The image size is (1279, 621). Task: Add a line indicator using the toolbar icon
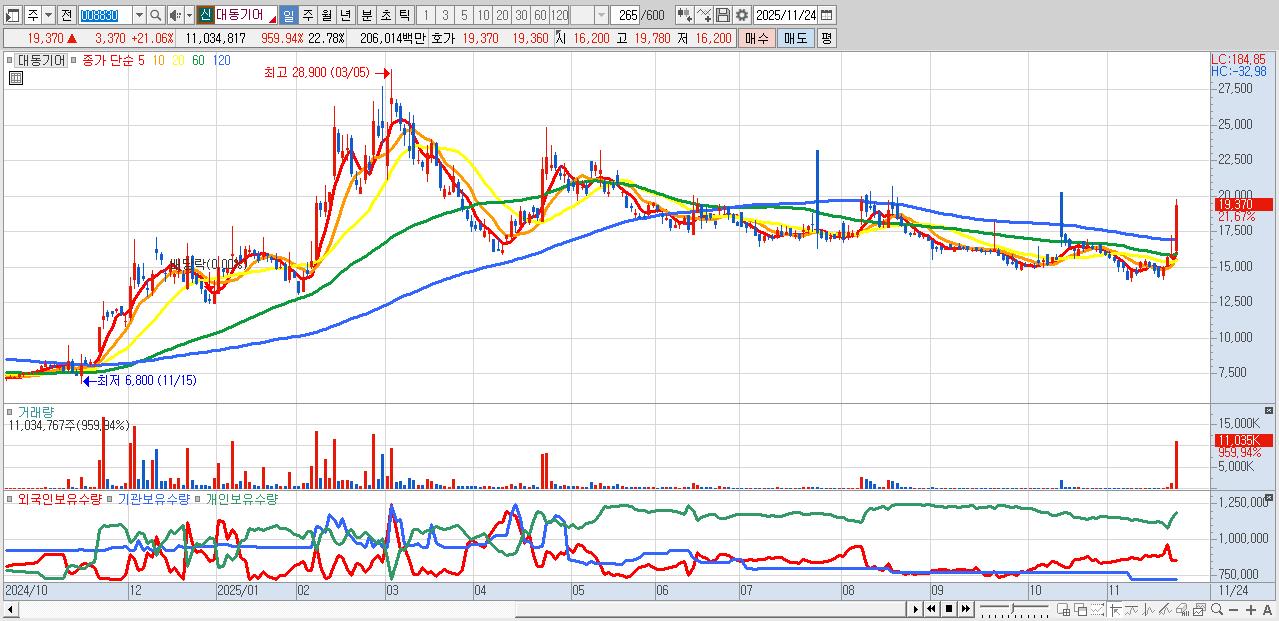click(x=703, y=15)
